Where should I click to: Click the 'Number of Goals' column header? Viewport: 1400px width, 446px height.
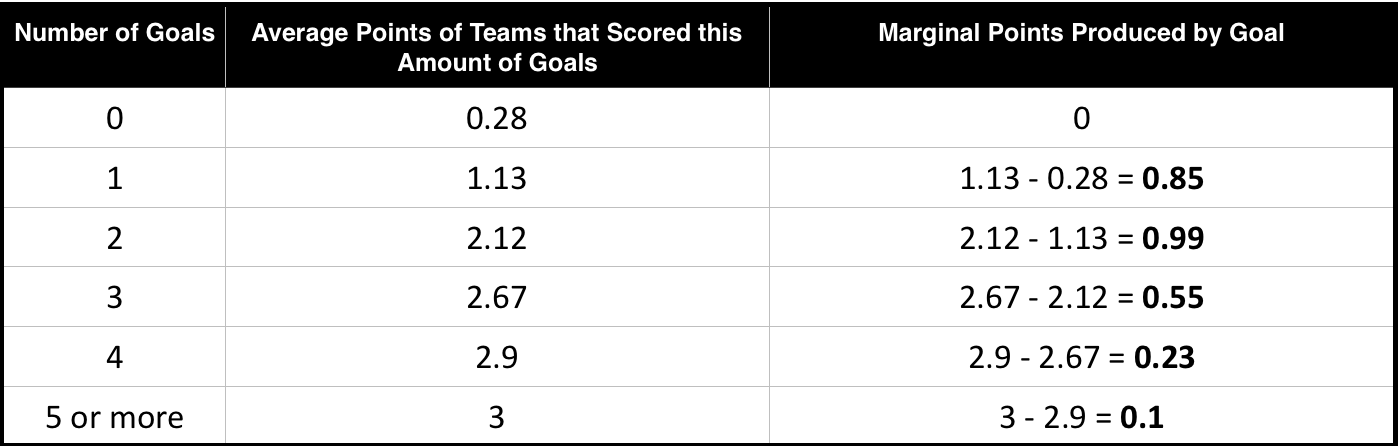click(x=114, y=33)
